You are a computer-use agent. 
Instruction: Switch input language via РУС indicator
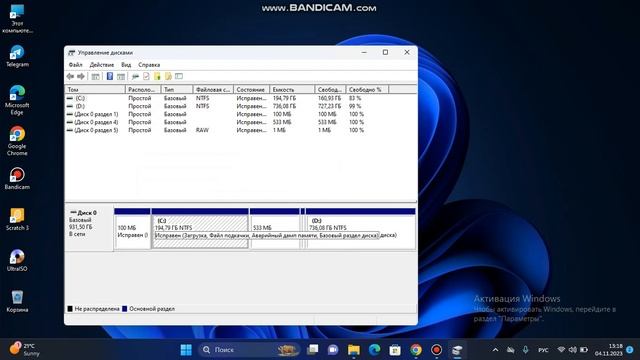543,350
